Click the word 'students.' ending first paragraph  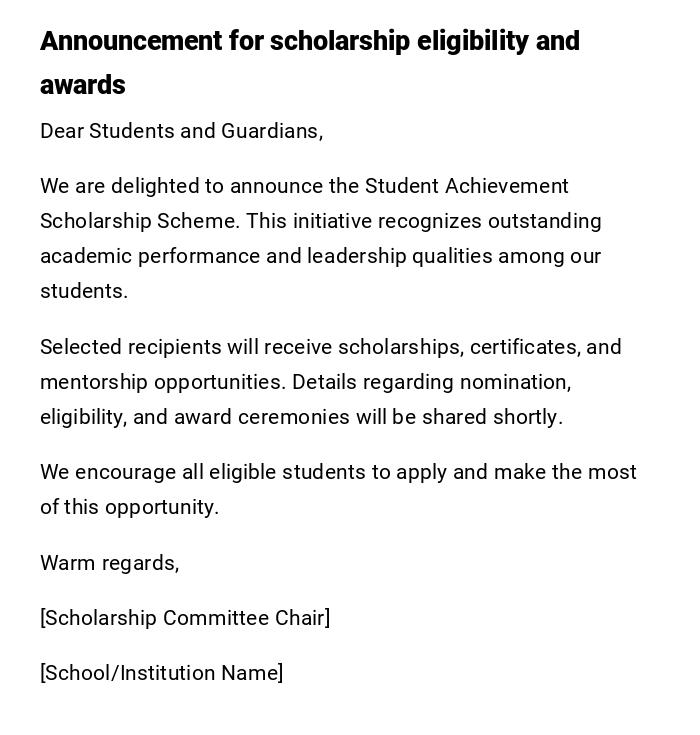click(x=84, y=292)
